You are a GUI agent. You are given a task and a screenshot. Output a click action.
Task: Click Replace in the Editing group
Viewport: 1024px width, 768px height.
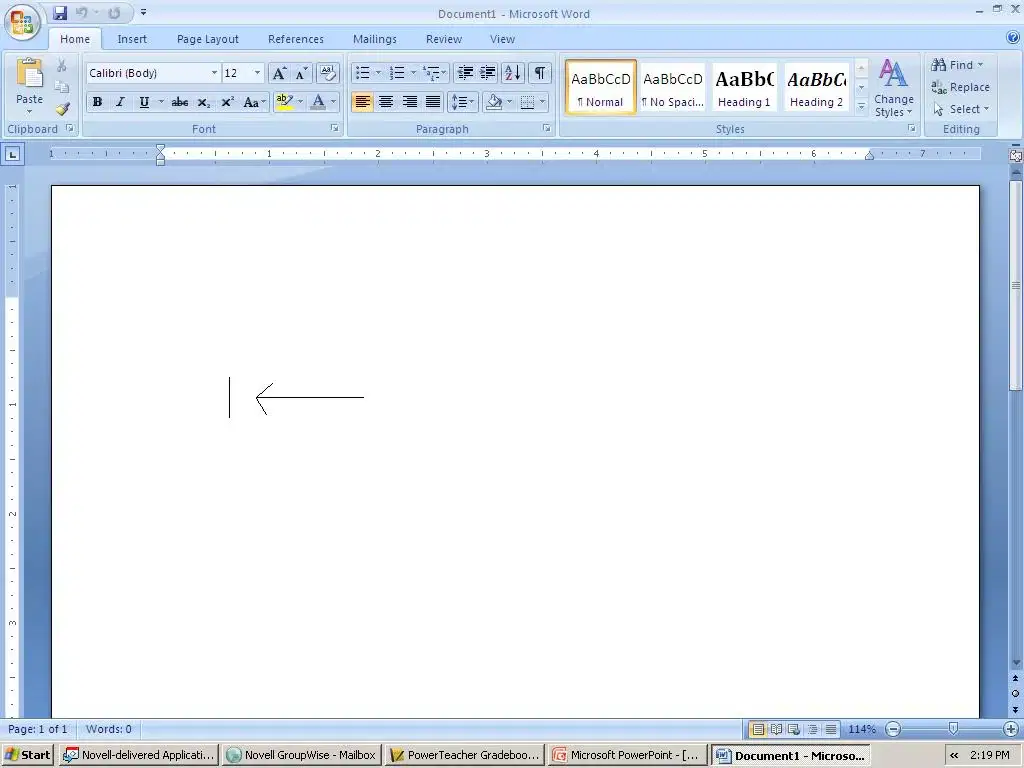961,87
